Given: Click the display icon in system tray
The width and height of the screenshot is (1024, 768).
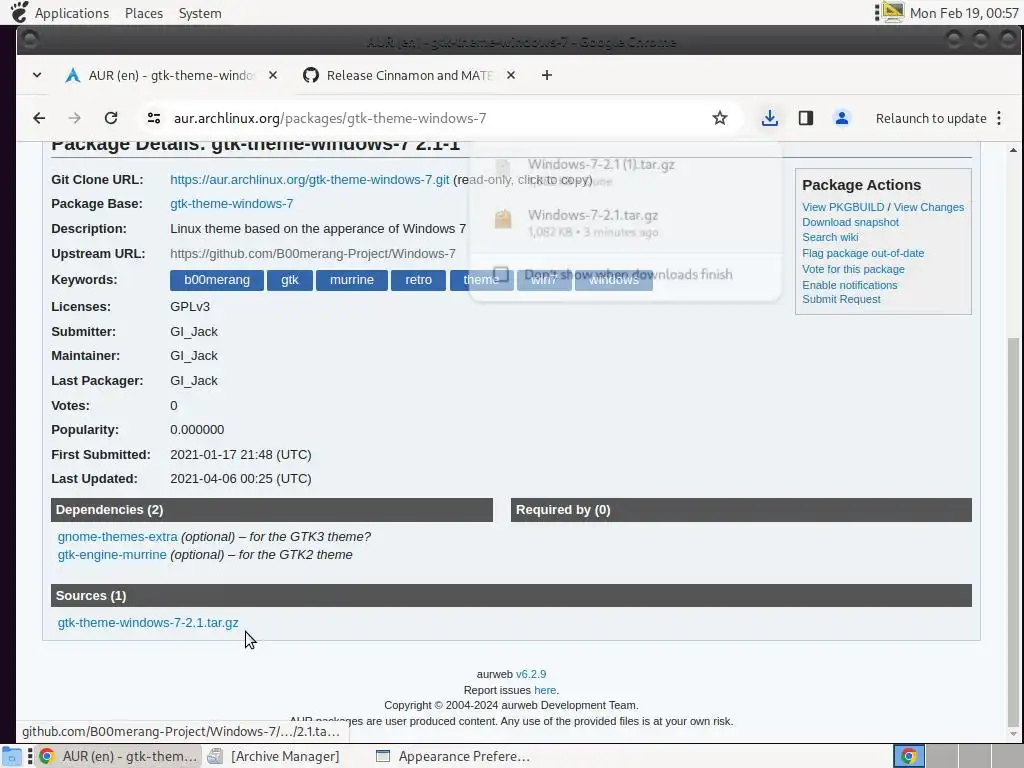Looking at the screenshot, I should point(893,12).
